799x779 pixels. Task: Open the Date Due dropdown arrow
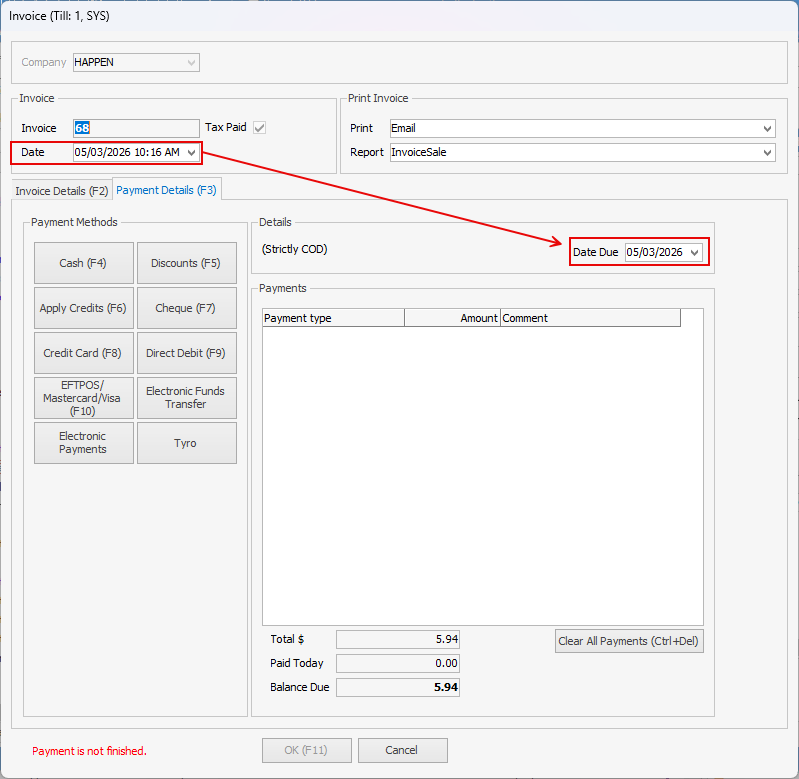click(695, 253)
